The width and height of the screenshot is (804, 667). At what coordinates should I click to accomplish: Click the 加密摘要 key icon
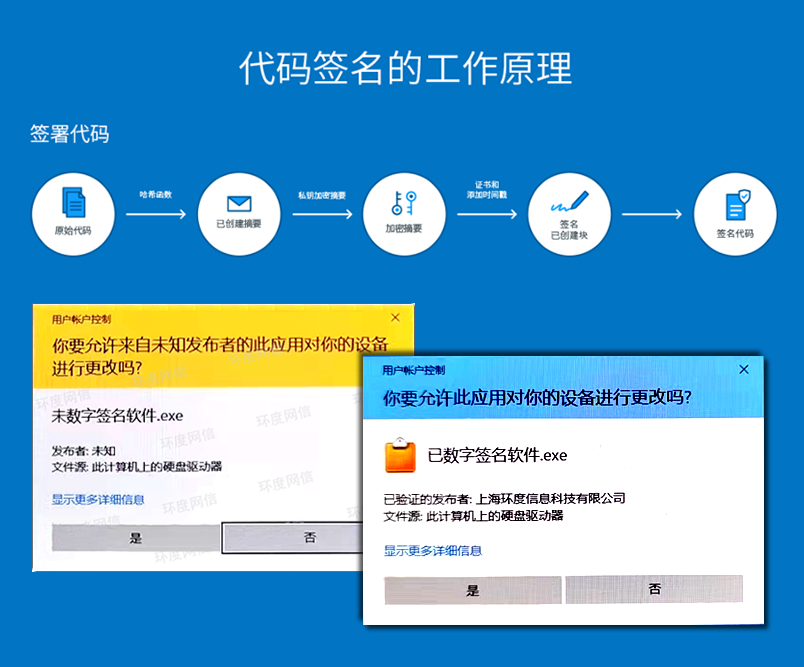[x=403, y=203]
